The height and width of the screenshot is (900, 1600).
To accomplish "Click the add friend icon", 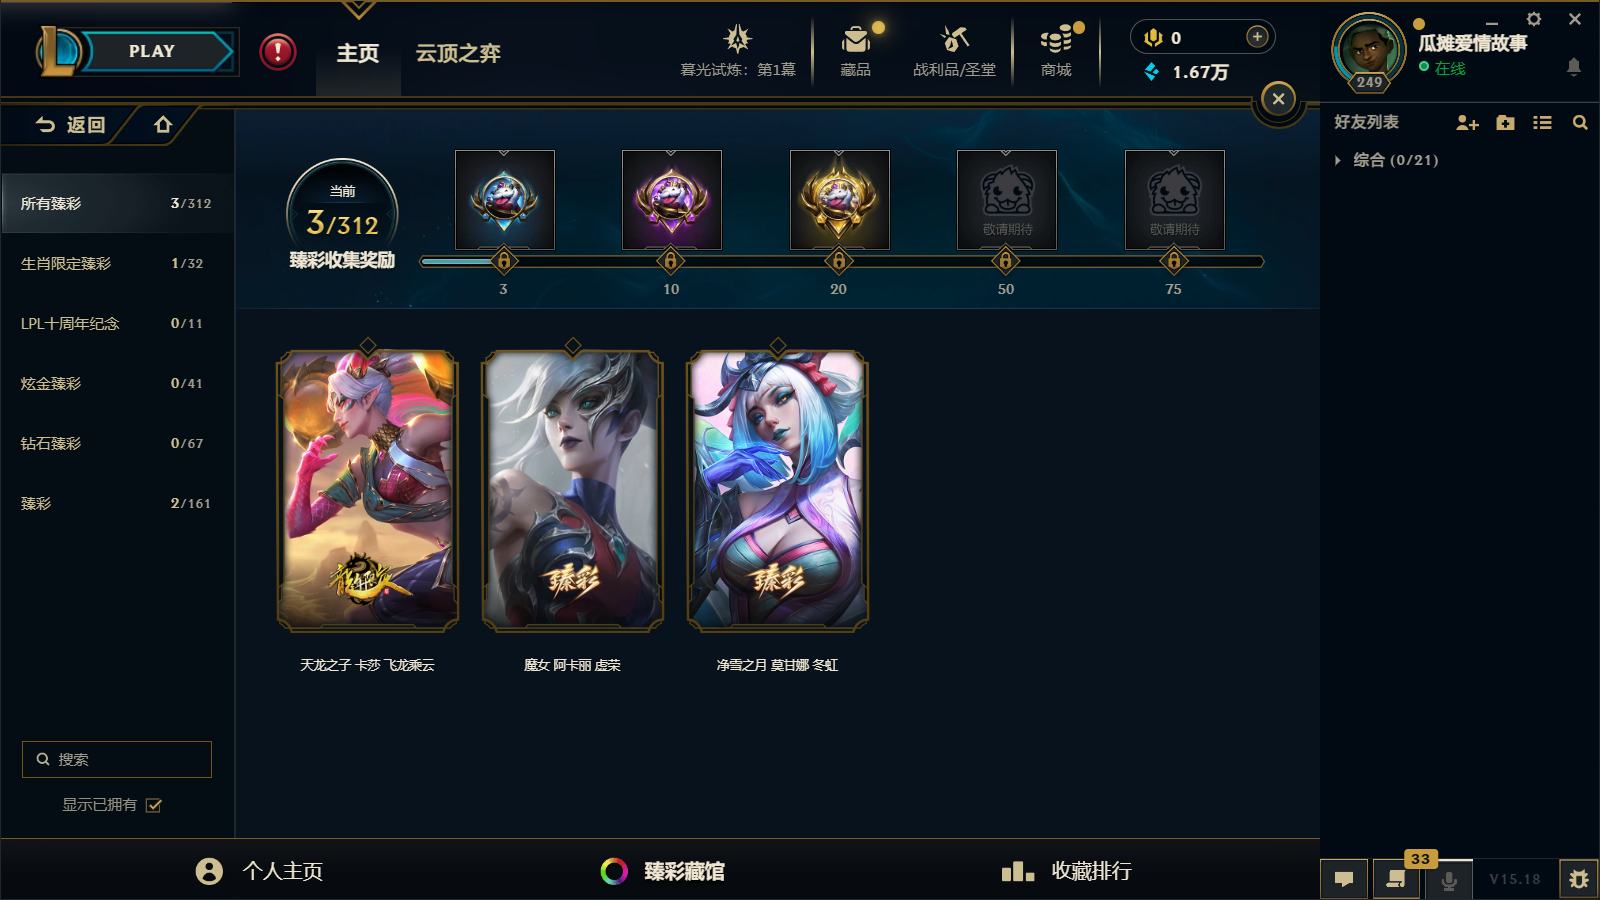I will [x=1467, y=122].
